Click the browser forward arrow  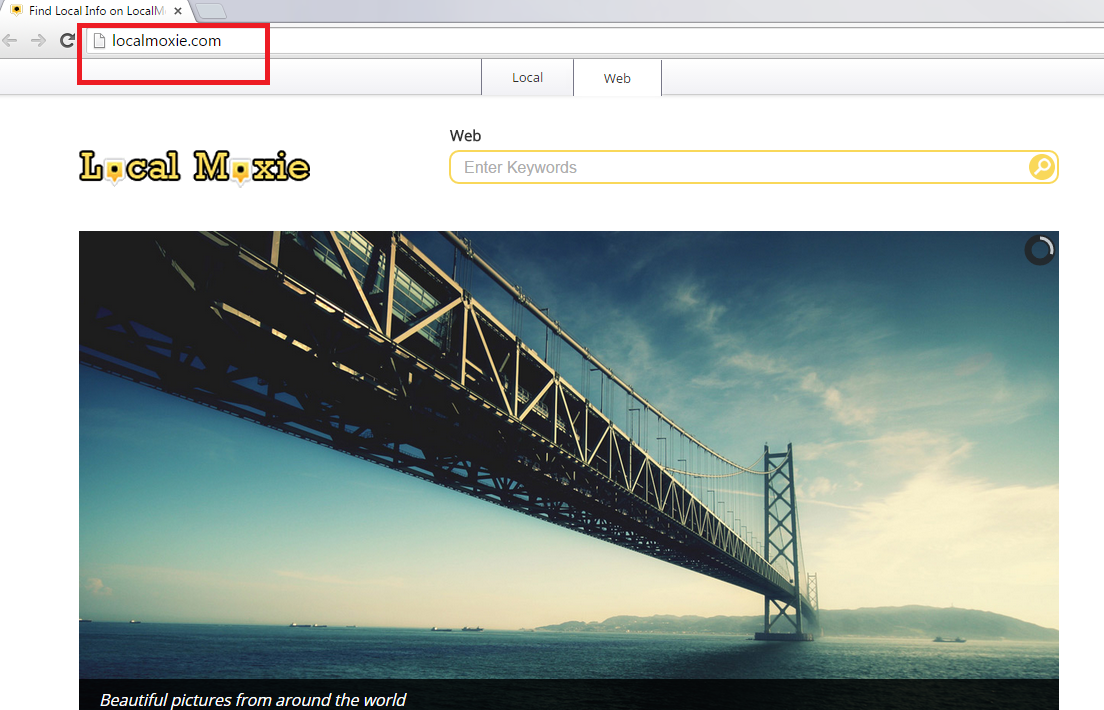pos(38,41)
